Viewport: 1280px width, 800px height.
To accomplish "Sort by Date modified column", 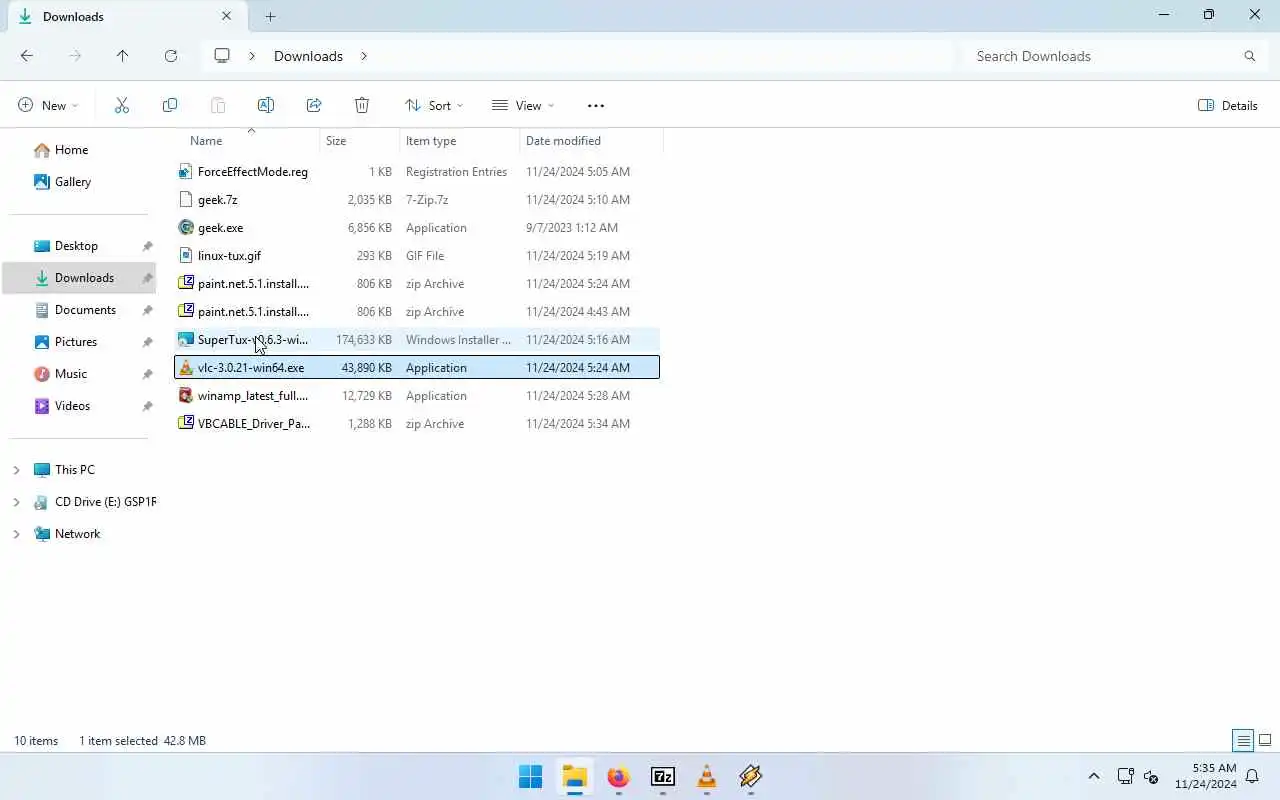I will click(x=591, y=141).
